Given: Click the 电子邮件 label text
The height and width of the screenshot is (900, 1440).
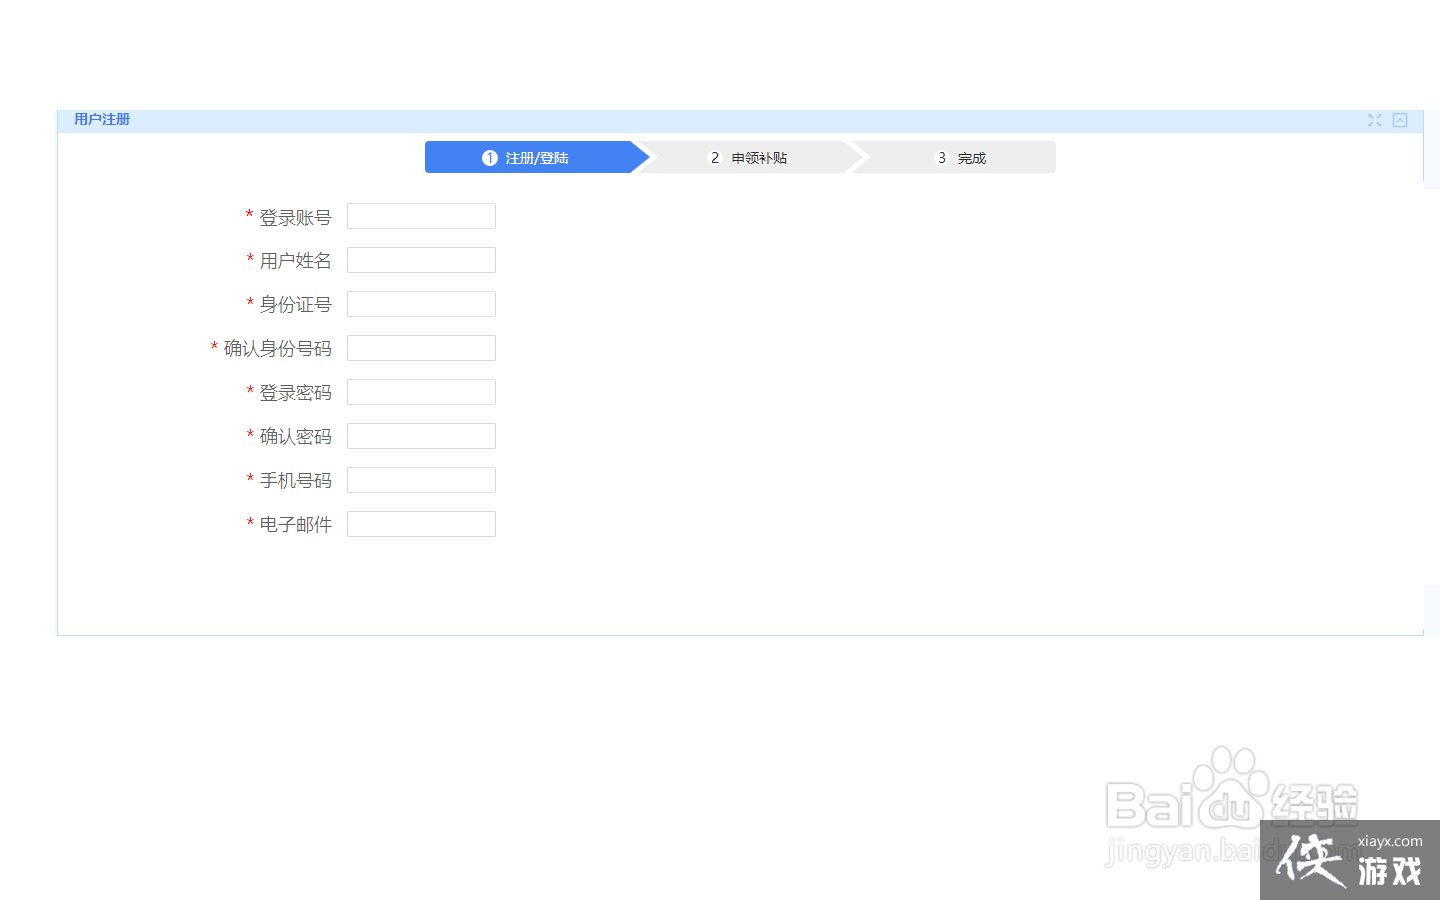Looking at the screenshot, I should pos(295,525).
